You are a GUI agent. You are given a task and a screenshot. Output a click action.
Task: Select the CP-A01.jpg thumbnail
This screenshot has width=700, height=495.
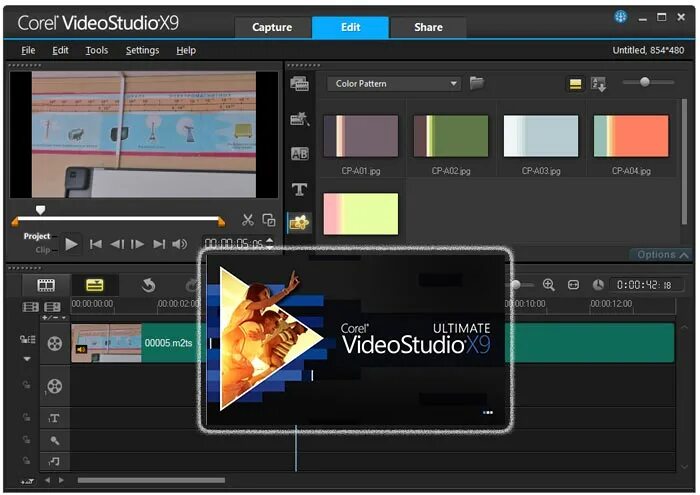pyautogui.click(x=361, y=136)
